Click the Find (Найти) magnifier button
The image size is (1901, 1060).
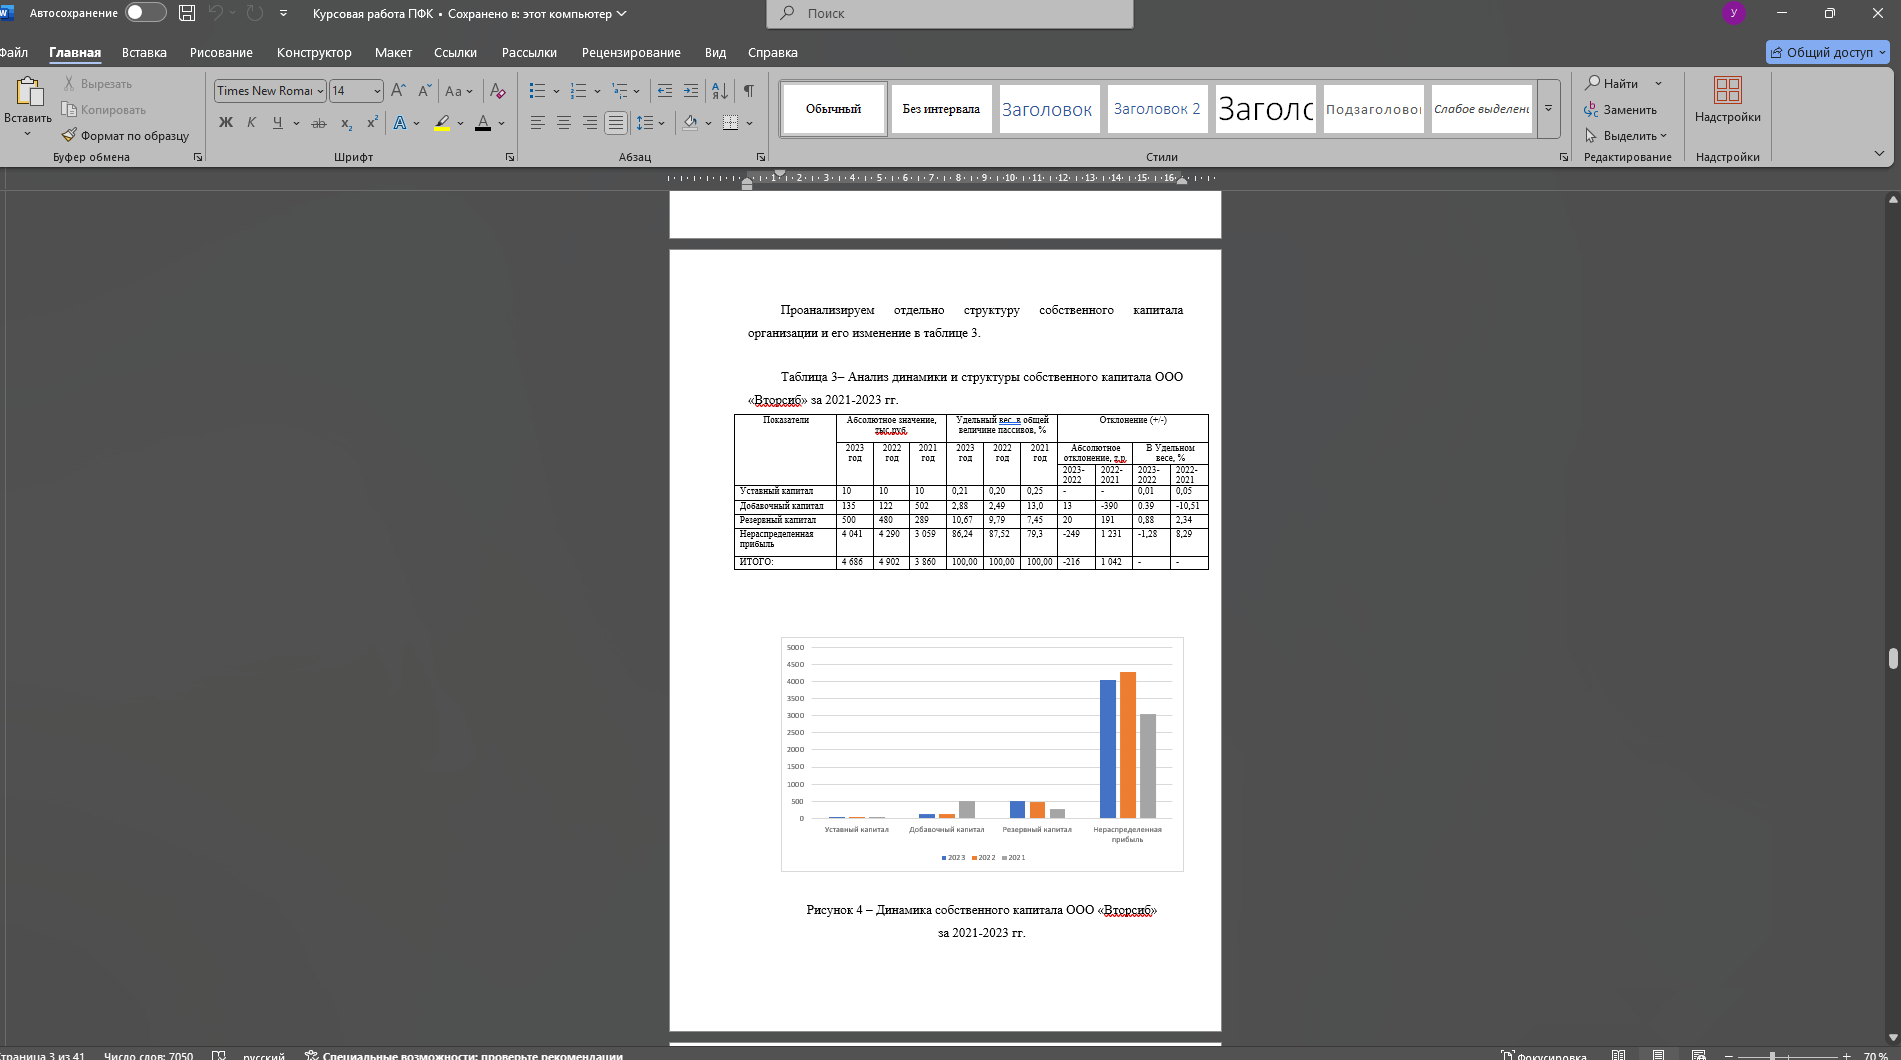point(1611,84)
